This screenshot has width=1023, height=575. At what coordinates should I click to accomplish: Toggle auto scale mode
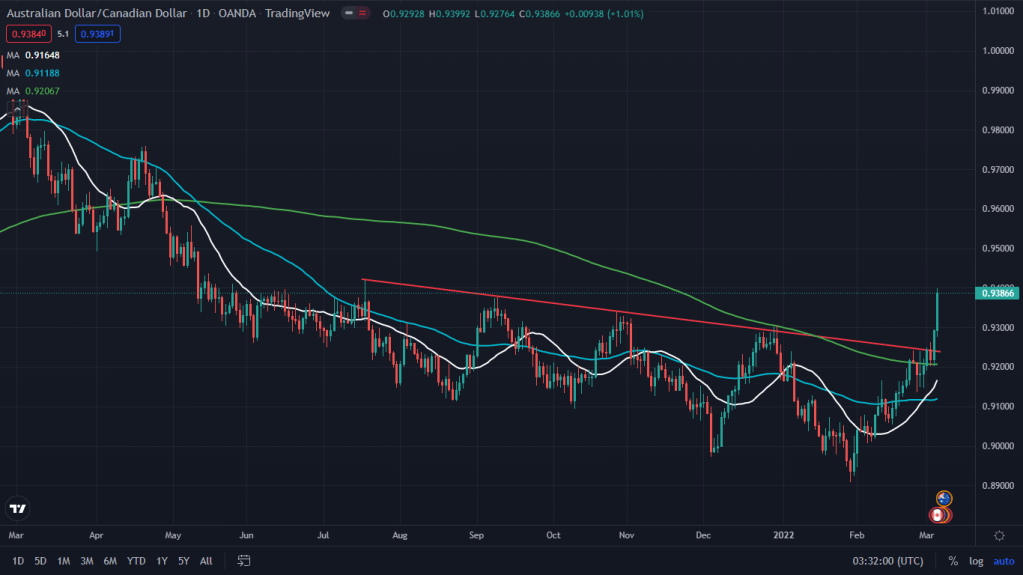tap(1001, 561)
